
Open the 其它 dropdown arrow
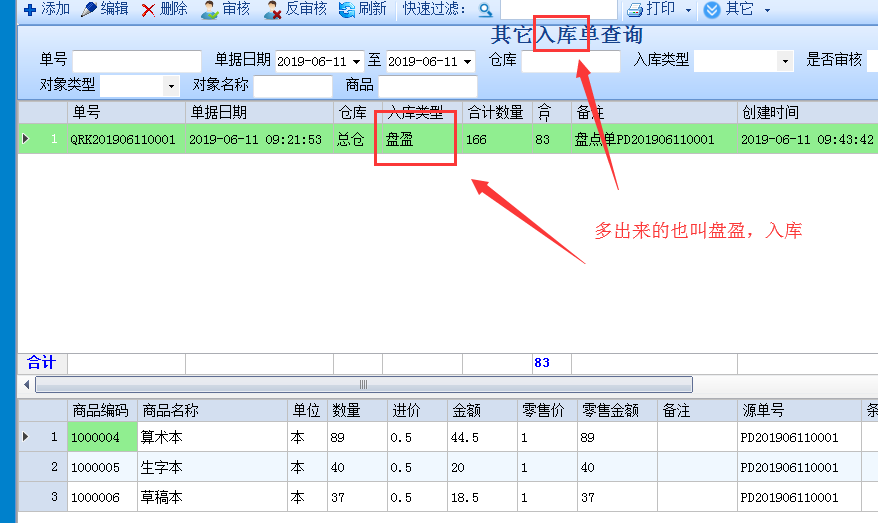tap(767, 10)
